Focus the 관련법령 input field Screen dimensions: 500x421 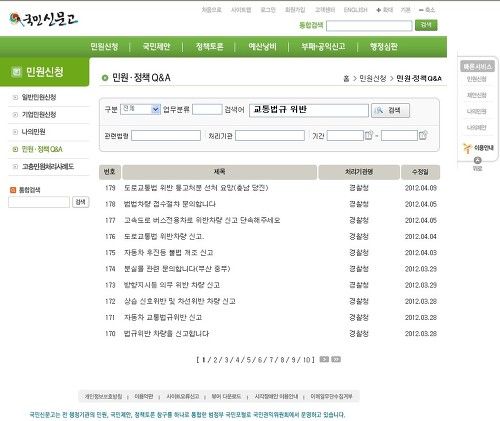(x=166, y=136)
